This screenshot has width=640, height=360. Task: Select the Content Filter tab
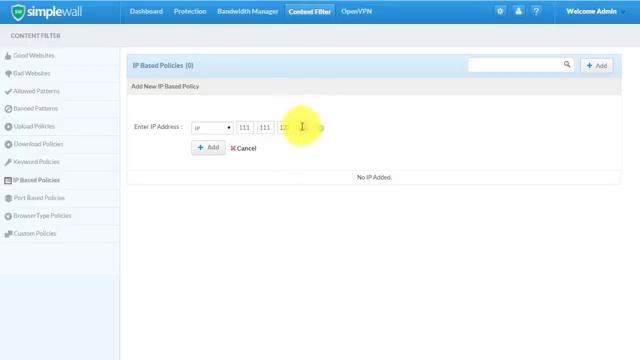309,12
